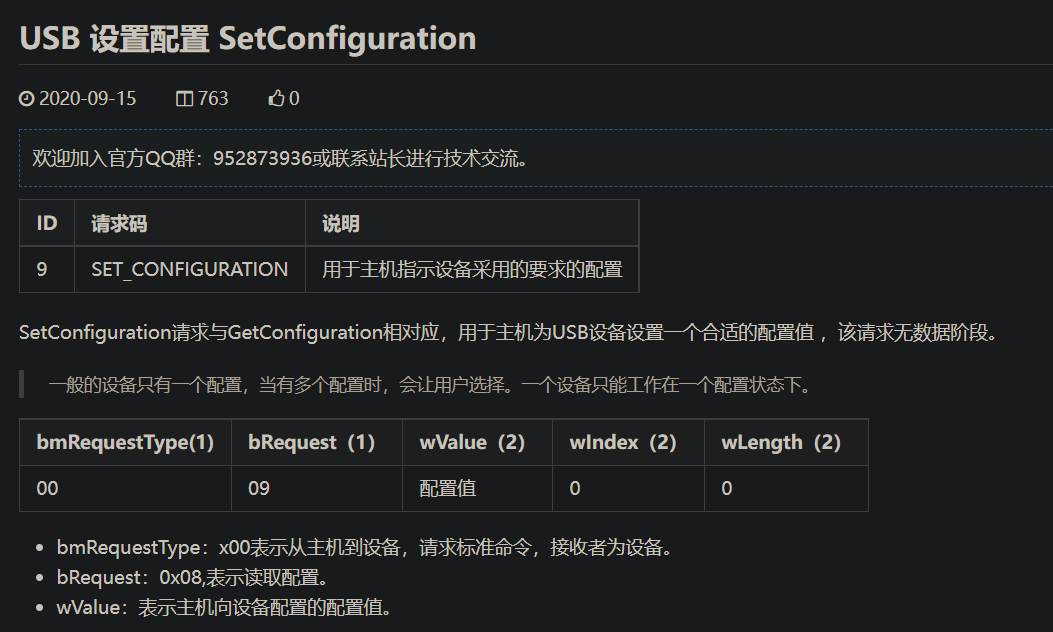Click the wIndex (2) column header
1053x632 pixels.
pos(623,442)
